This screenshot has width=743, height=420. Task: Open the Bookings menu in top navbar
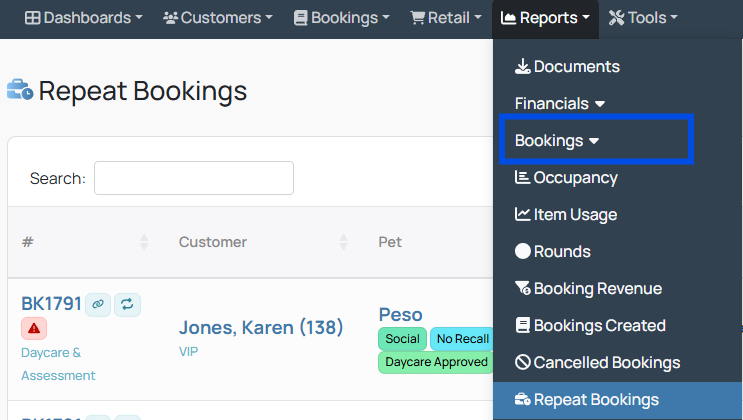pyautogui.click(x=342, y=18)
